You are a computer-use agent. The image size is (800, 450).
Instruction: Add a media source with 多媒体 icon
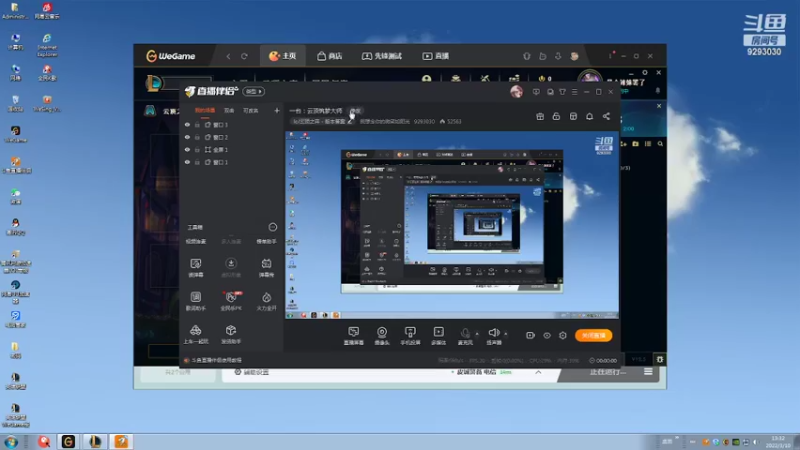point(438,336)
